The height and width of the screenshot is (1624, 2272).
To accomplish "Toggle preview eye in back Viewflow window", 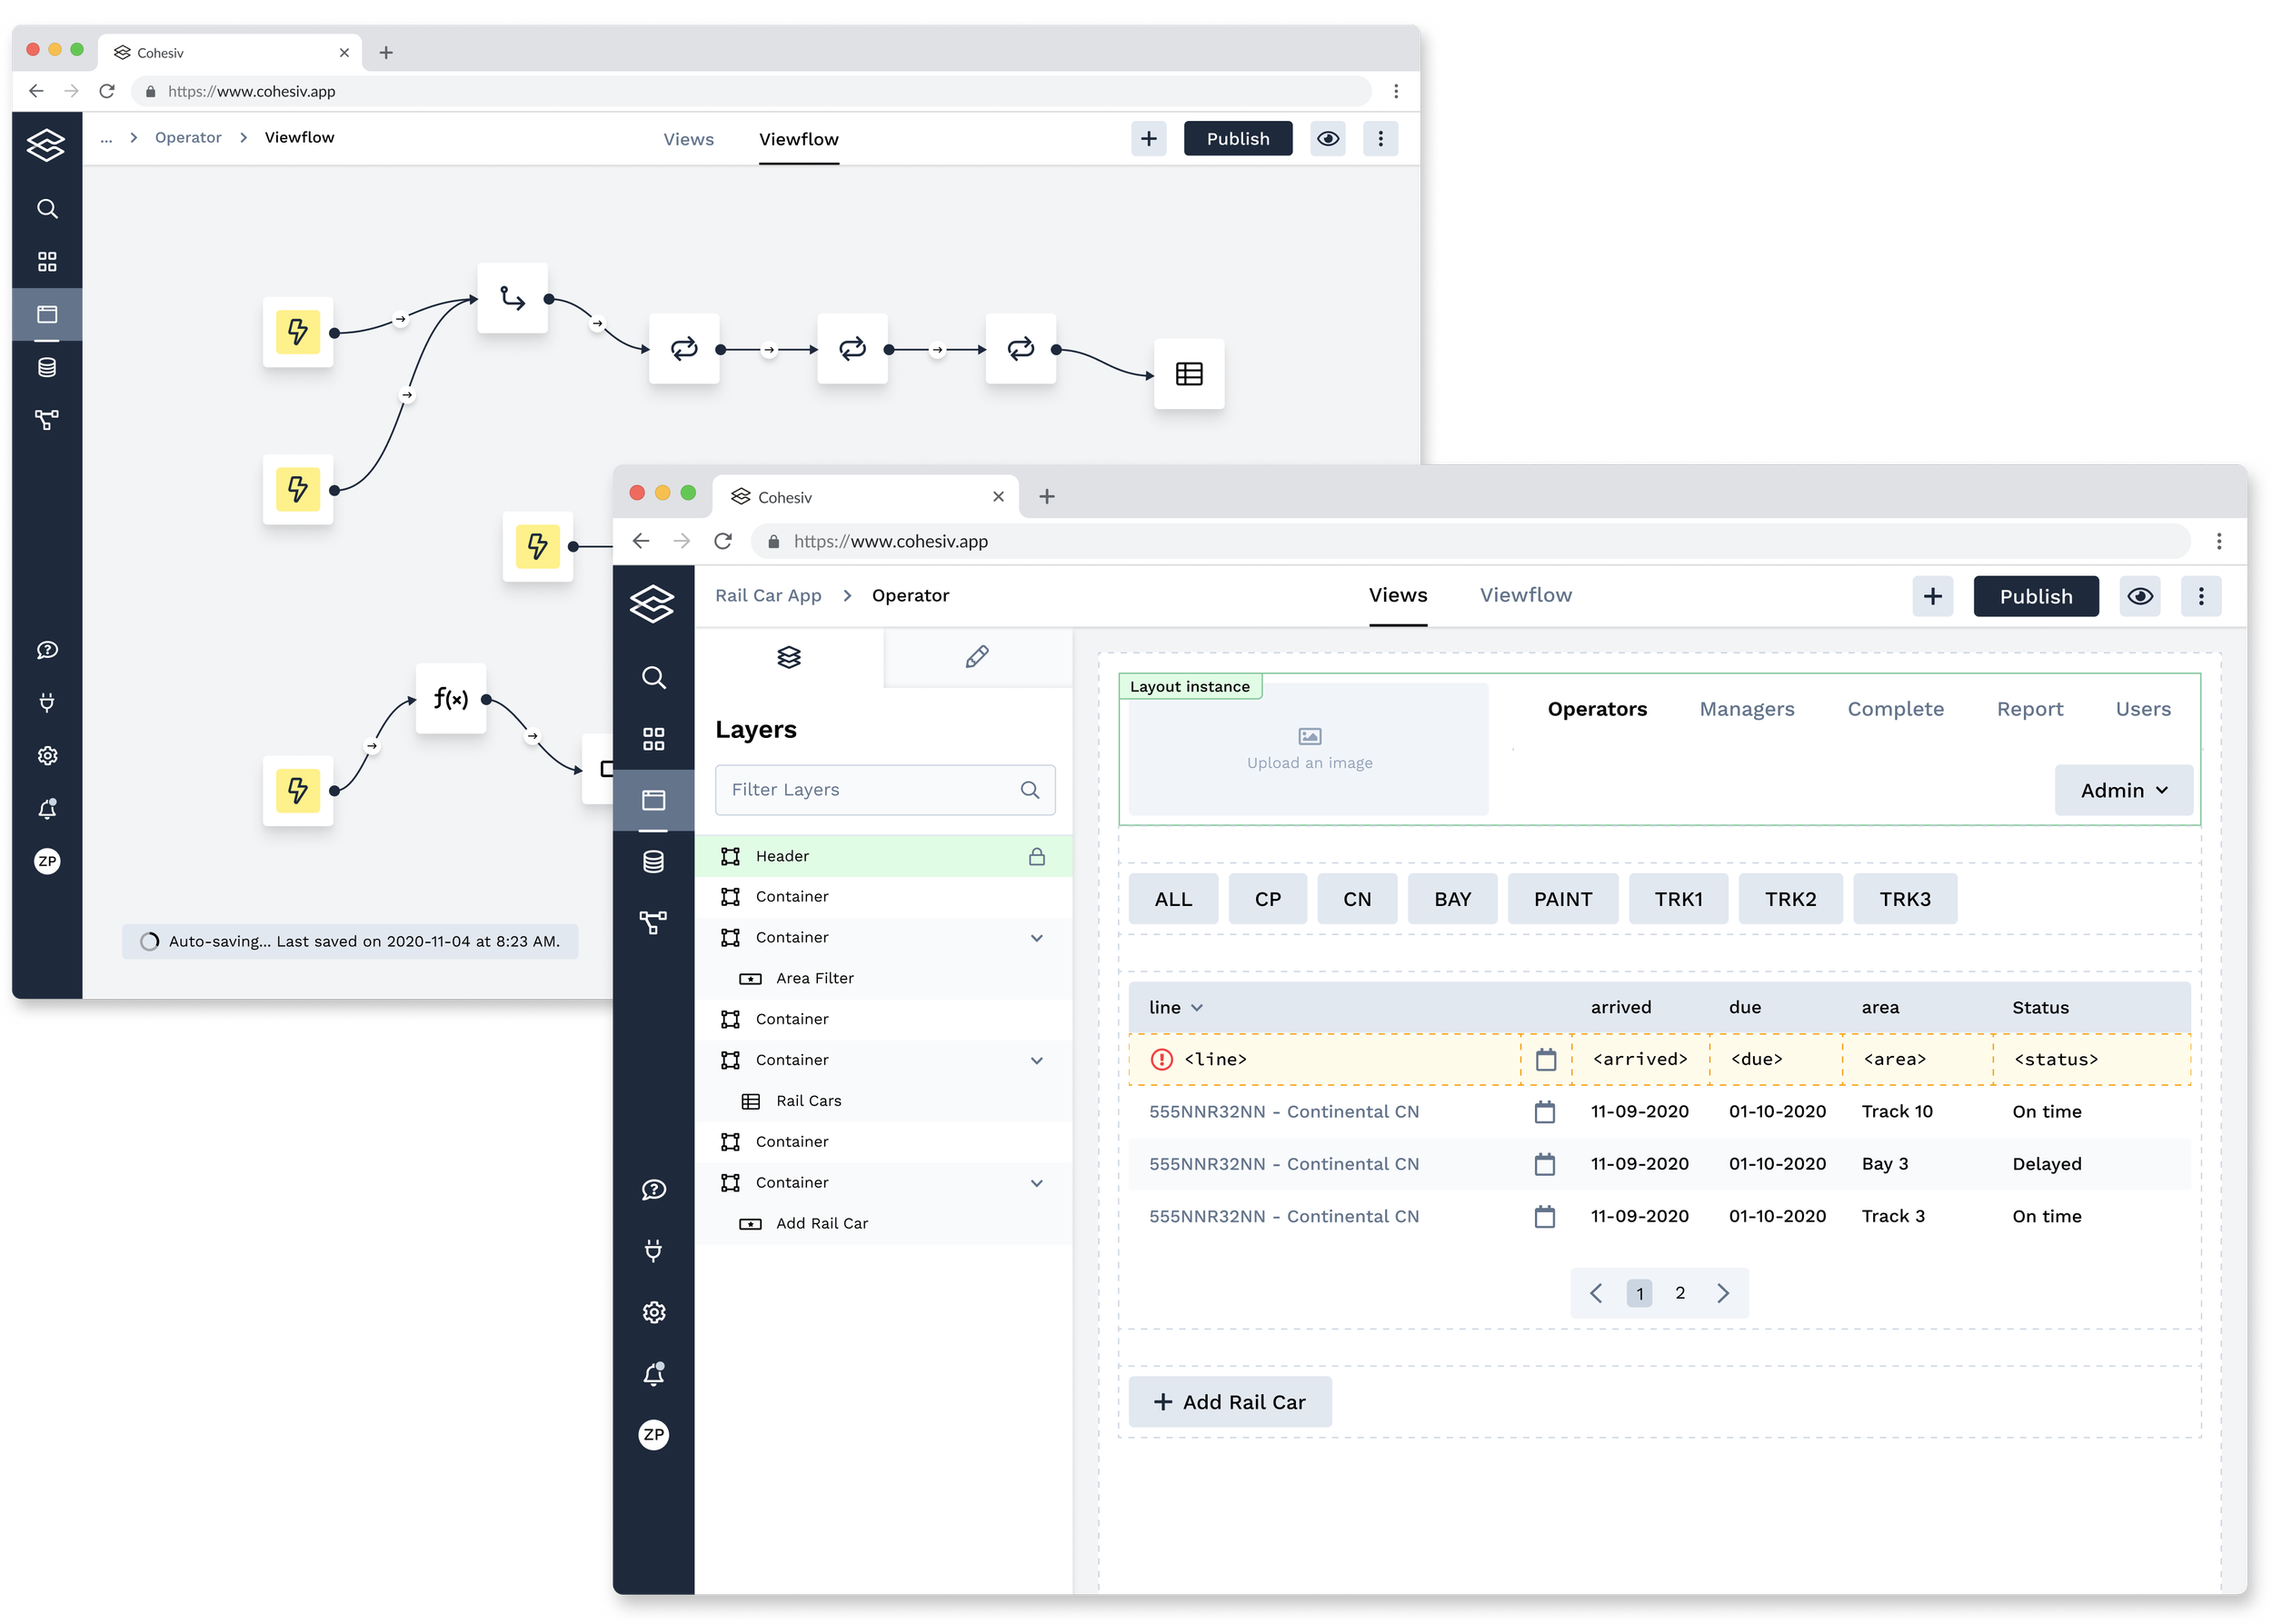I will coord(1327,139).
